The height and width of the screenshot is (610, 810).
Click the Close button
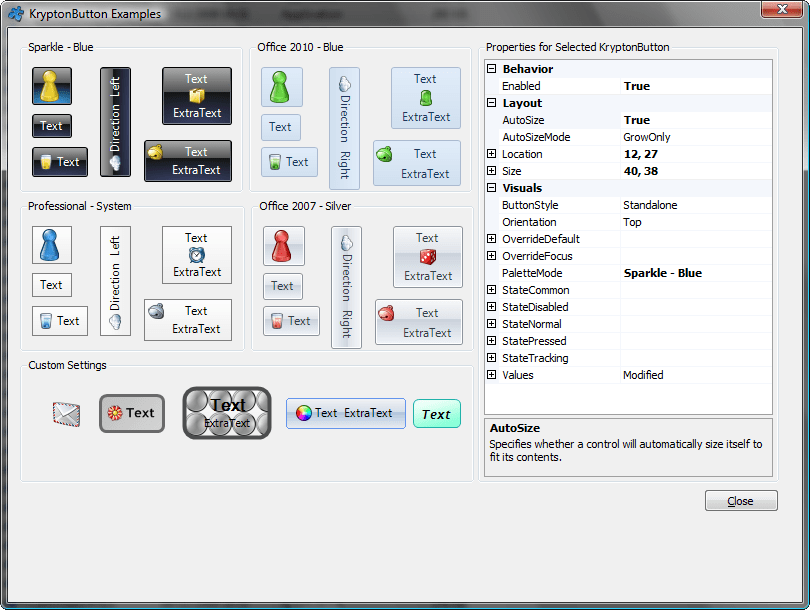point(741,500)
